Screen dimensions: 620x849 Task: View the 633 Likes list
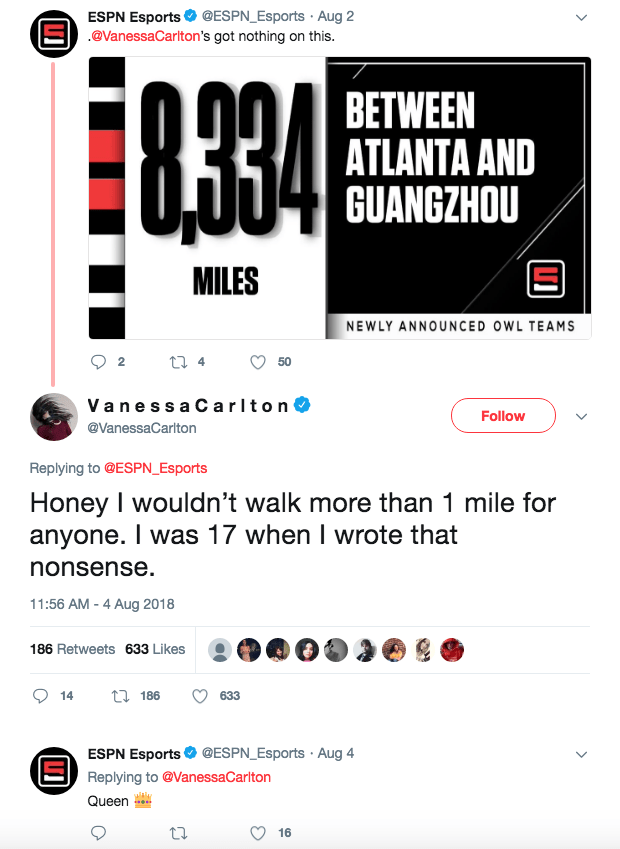(155, 649)
